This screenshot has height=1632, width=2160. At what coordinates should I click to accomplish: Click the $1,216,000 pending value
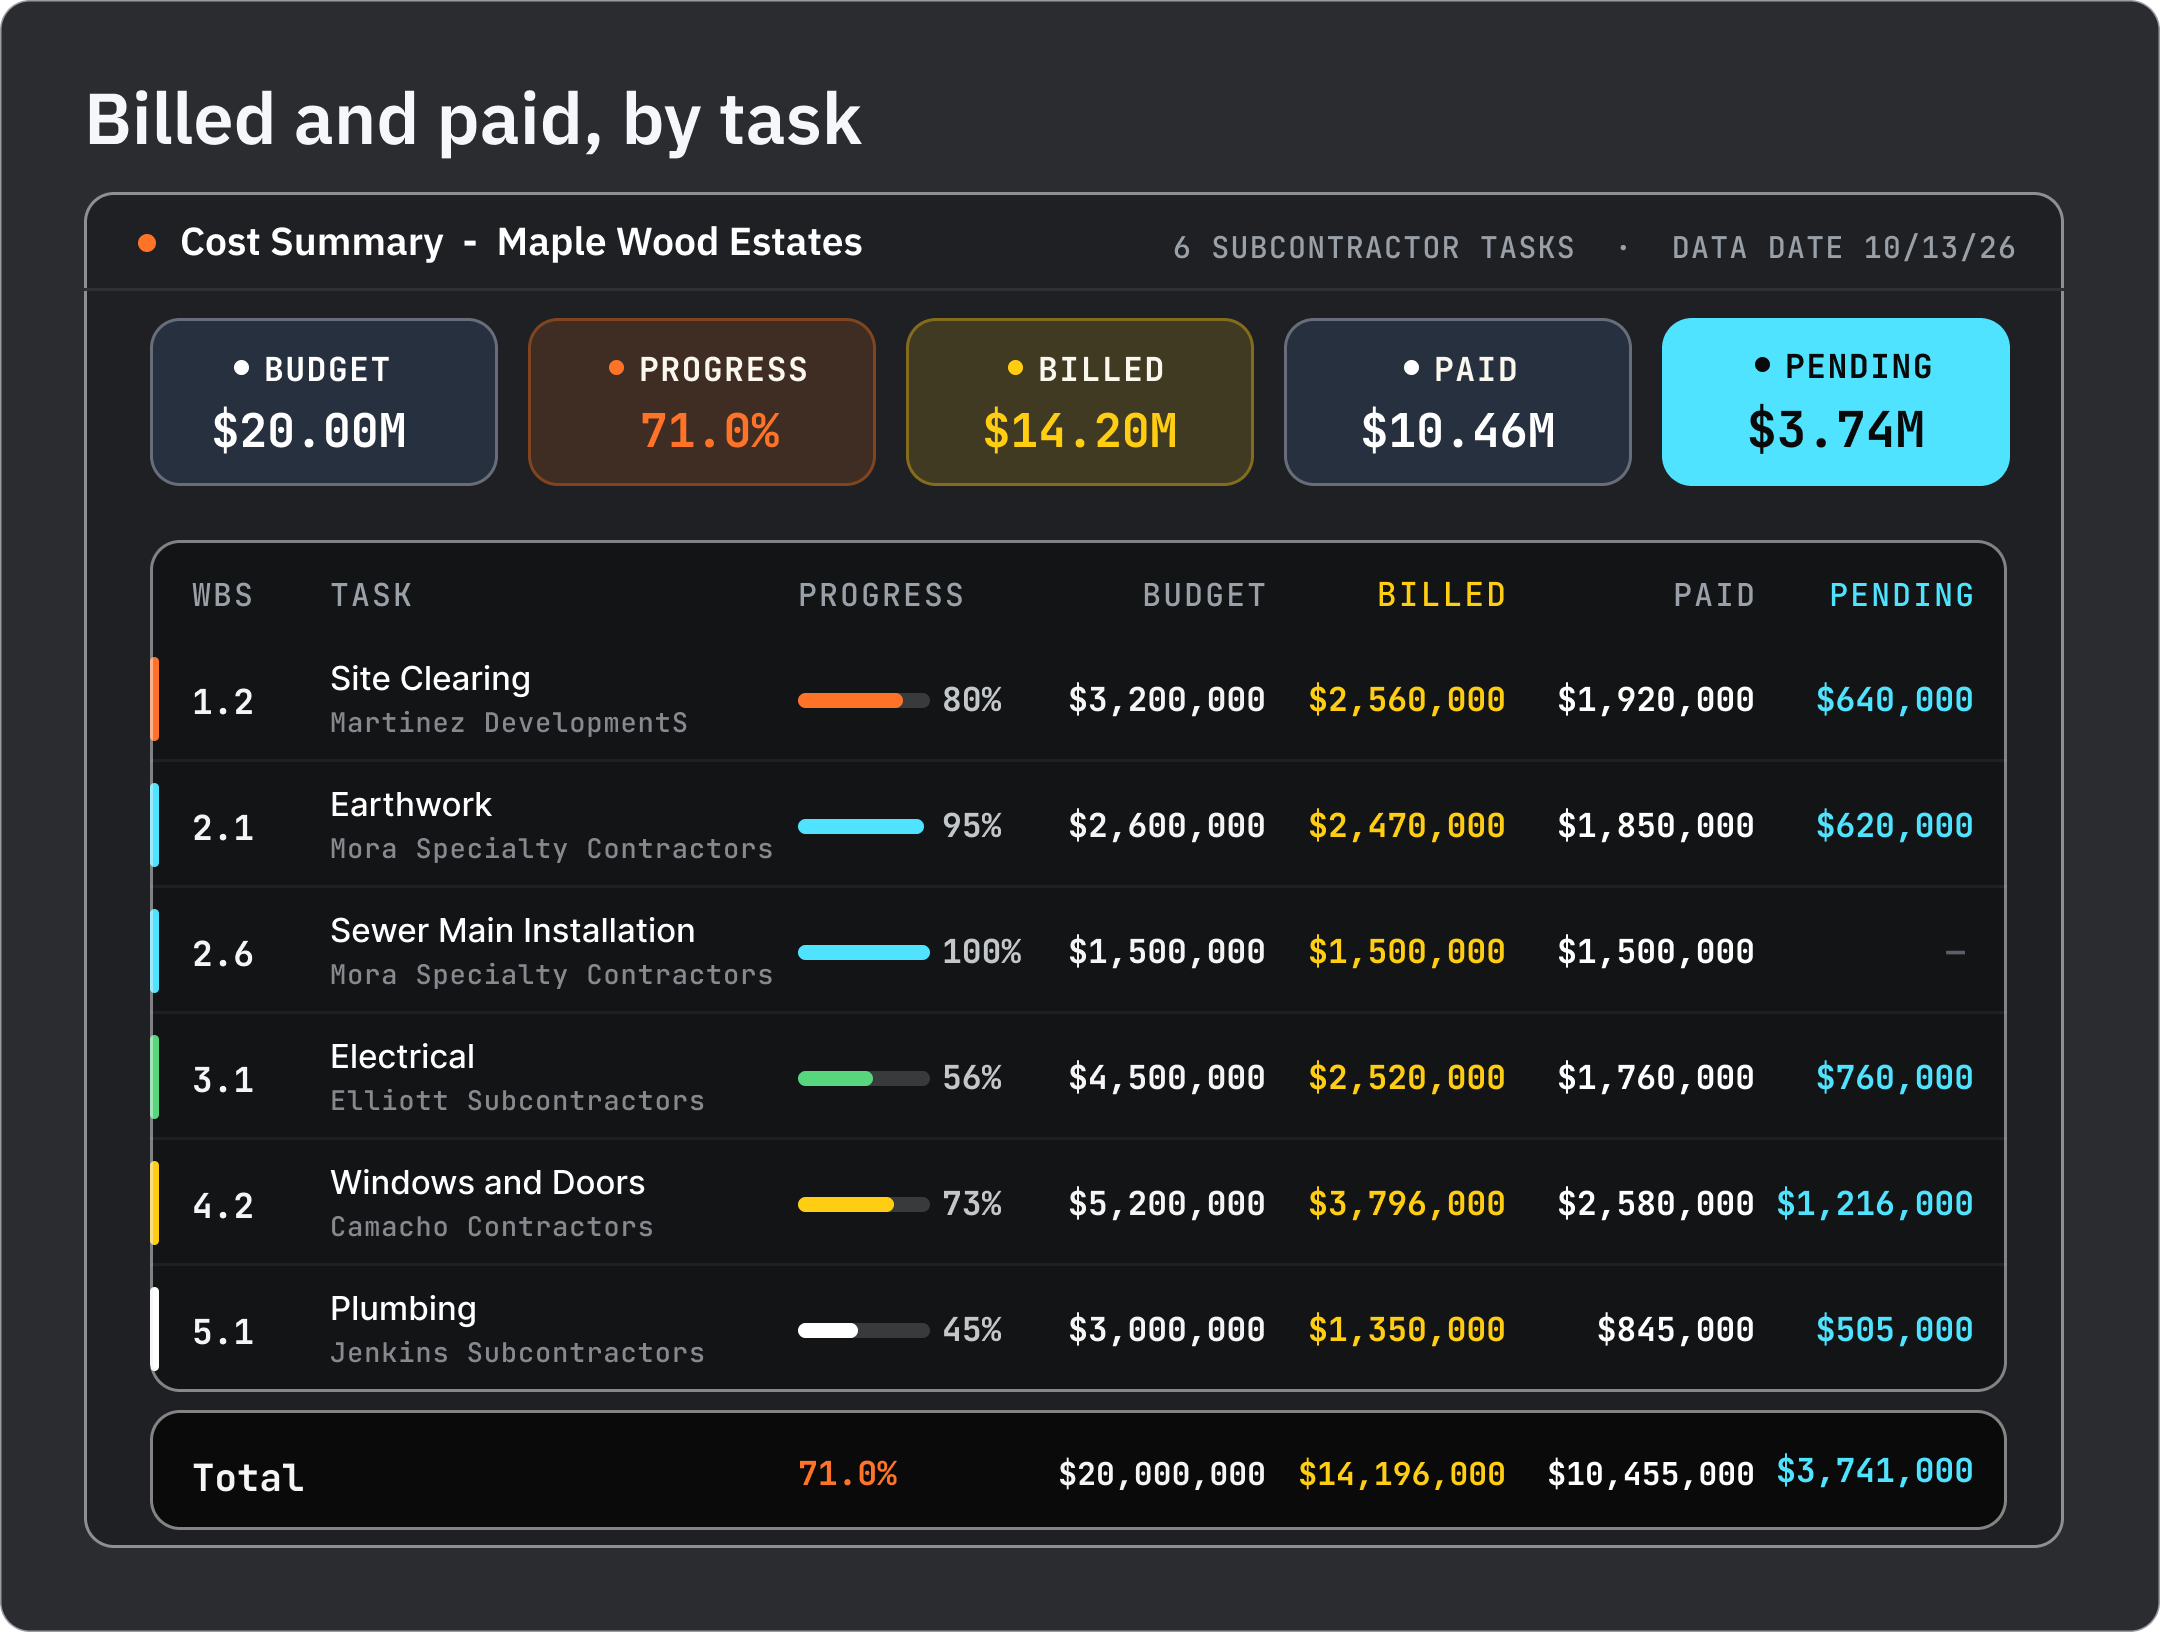(x=1875, y=1204)
